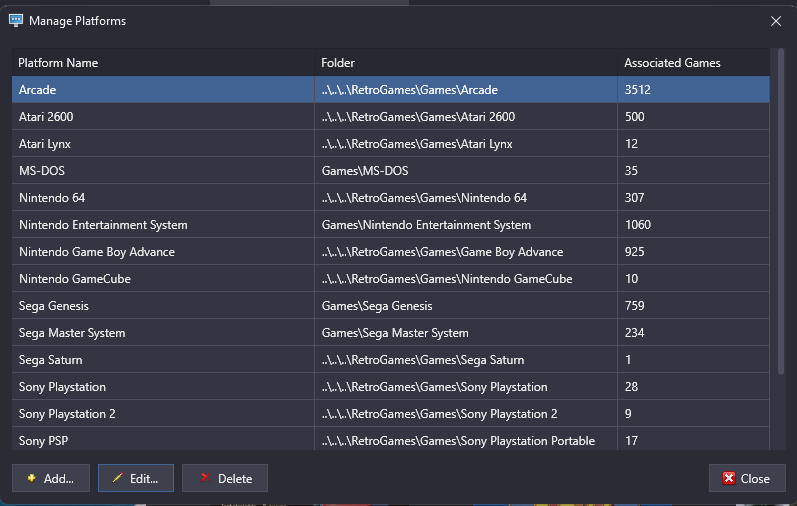
Task: Click the pencil icon on Edit button
Action: tap(117, 478)
